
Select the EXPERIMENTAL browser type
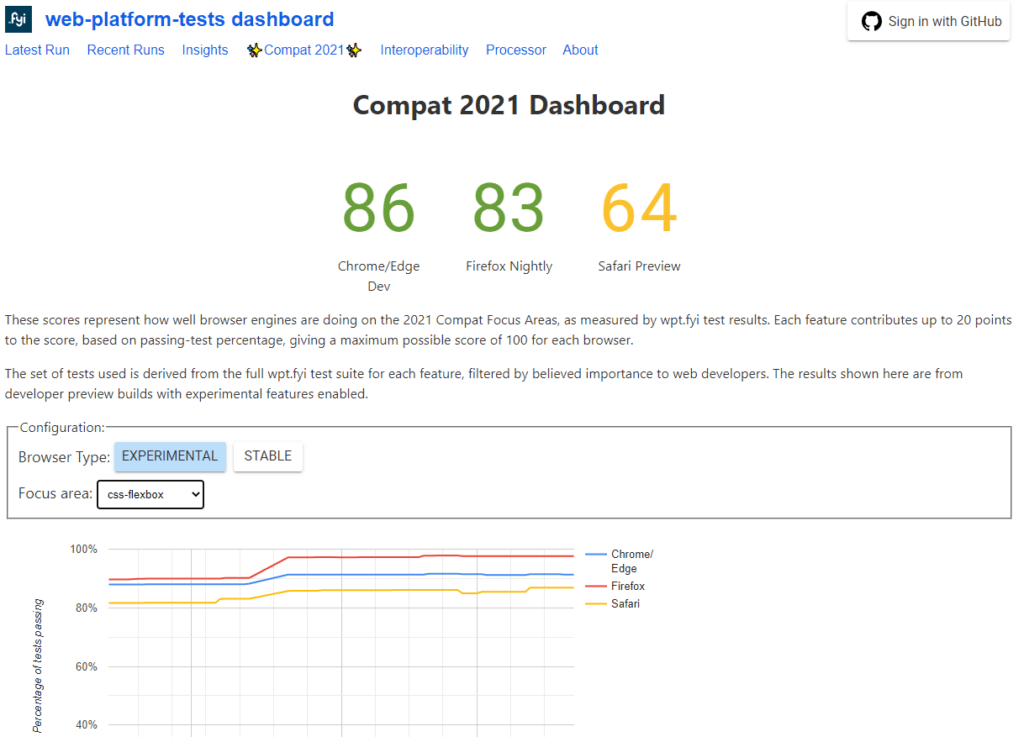pyautogui.click(x=170, y=456)
